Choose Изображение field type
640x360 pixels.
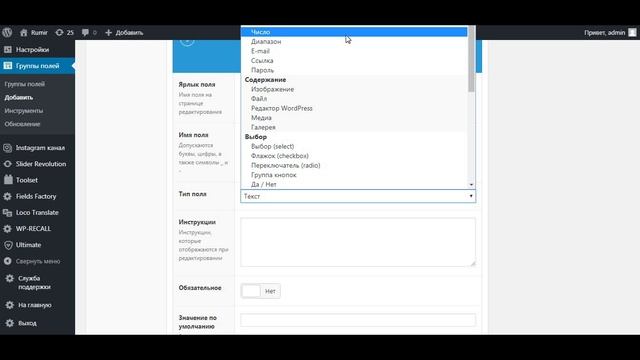pos(354,89)
